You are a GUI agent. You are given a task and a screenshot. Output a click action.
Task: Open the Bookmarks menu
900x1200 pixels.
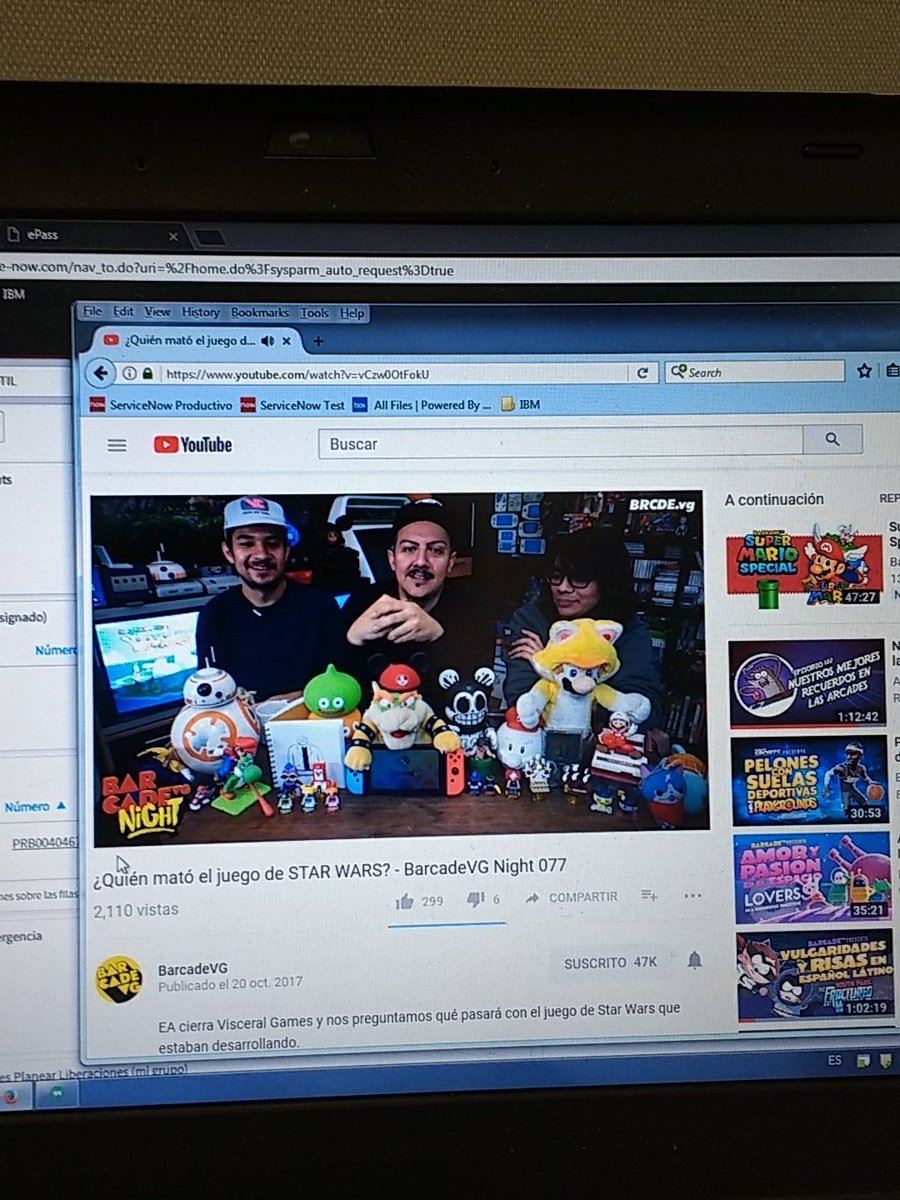[x=260, y=313]
